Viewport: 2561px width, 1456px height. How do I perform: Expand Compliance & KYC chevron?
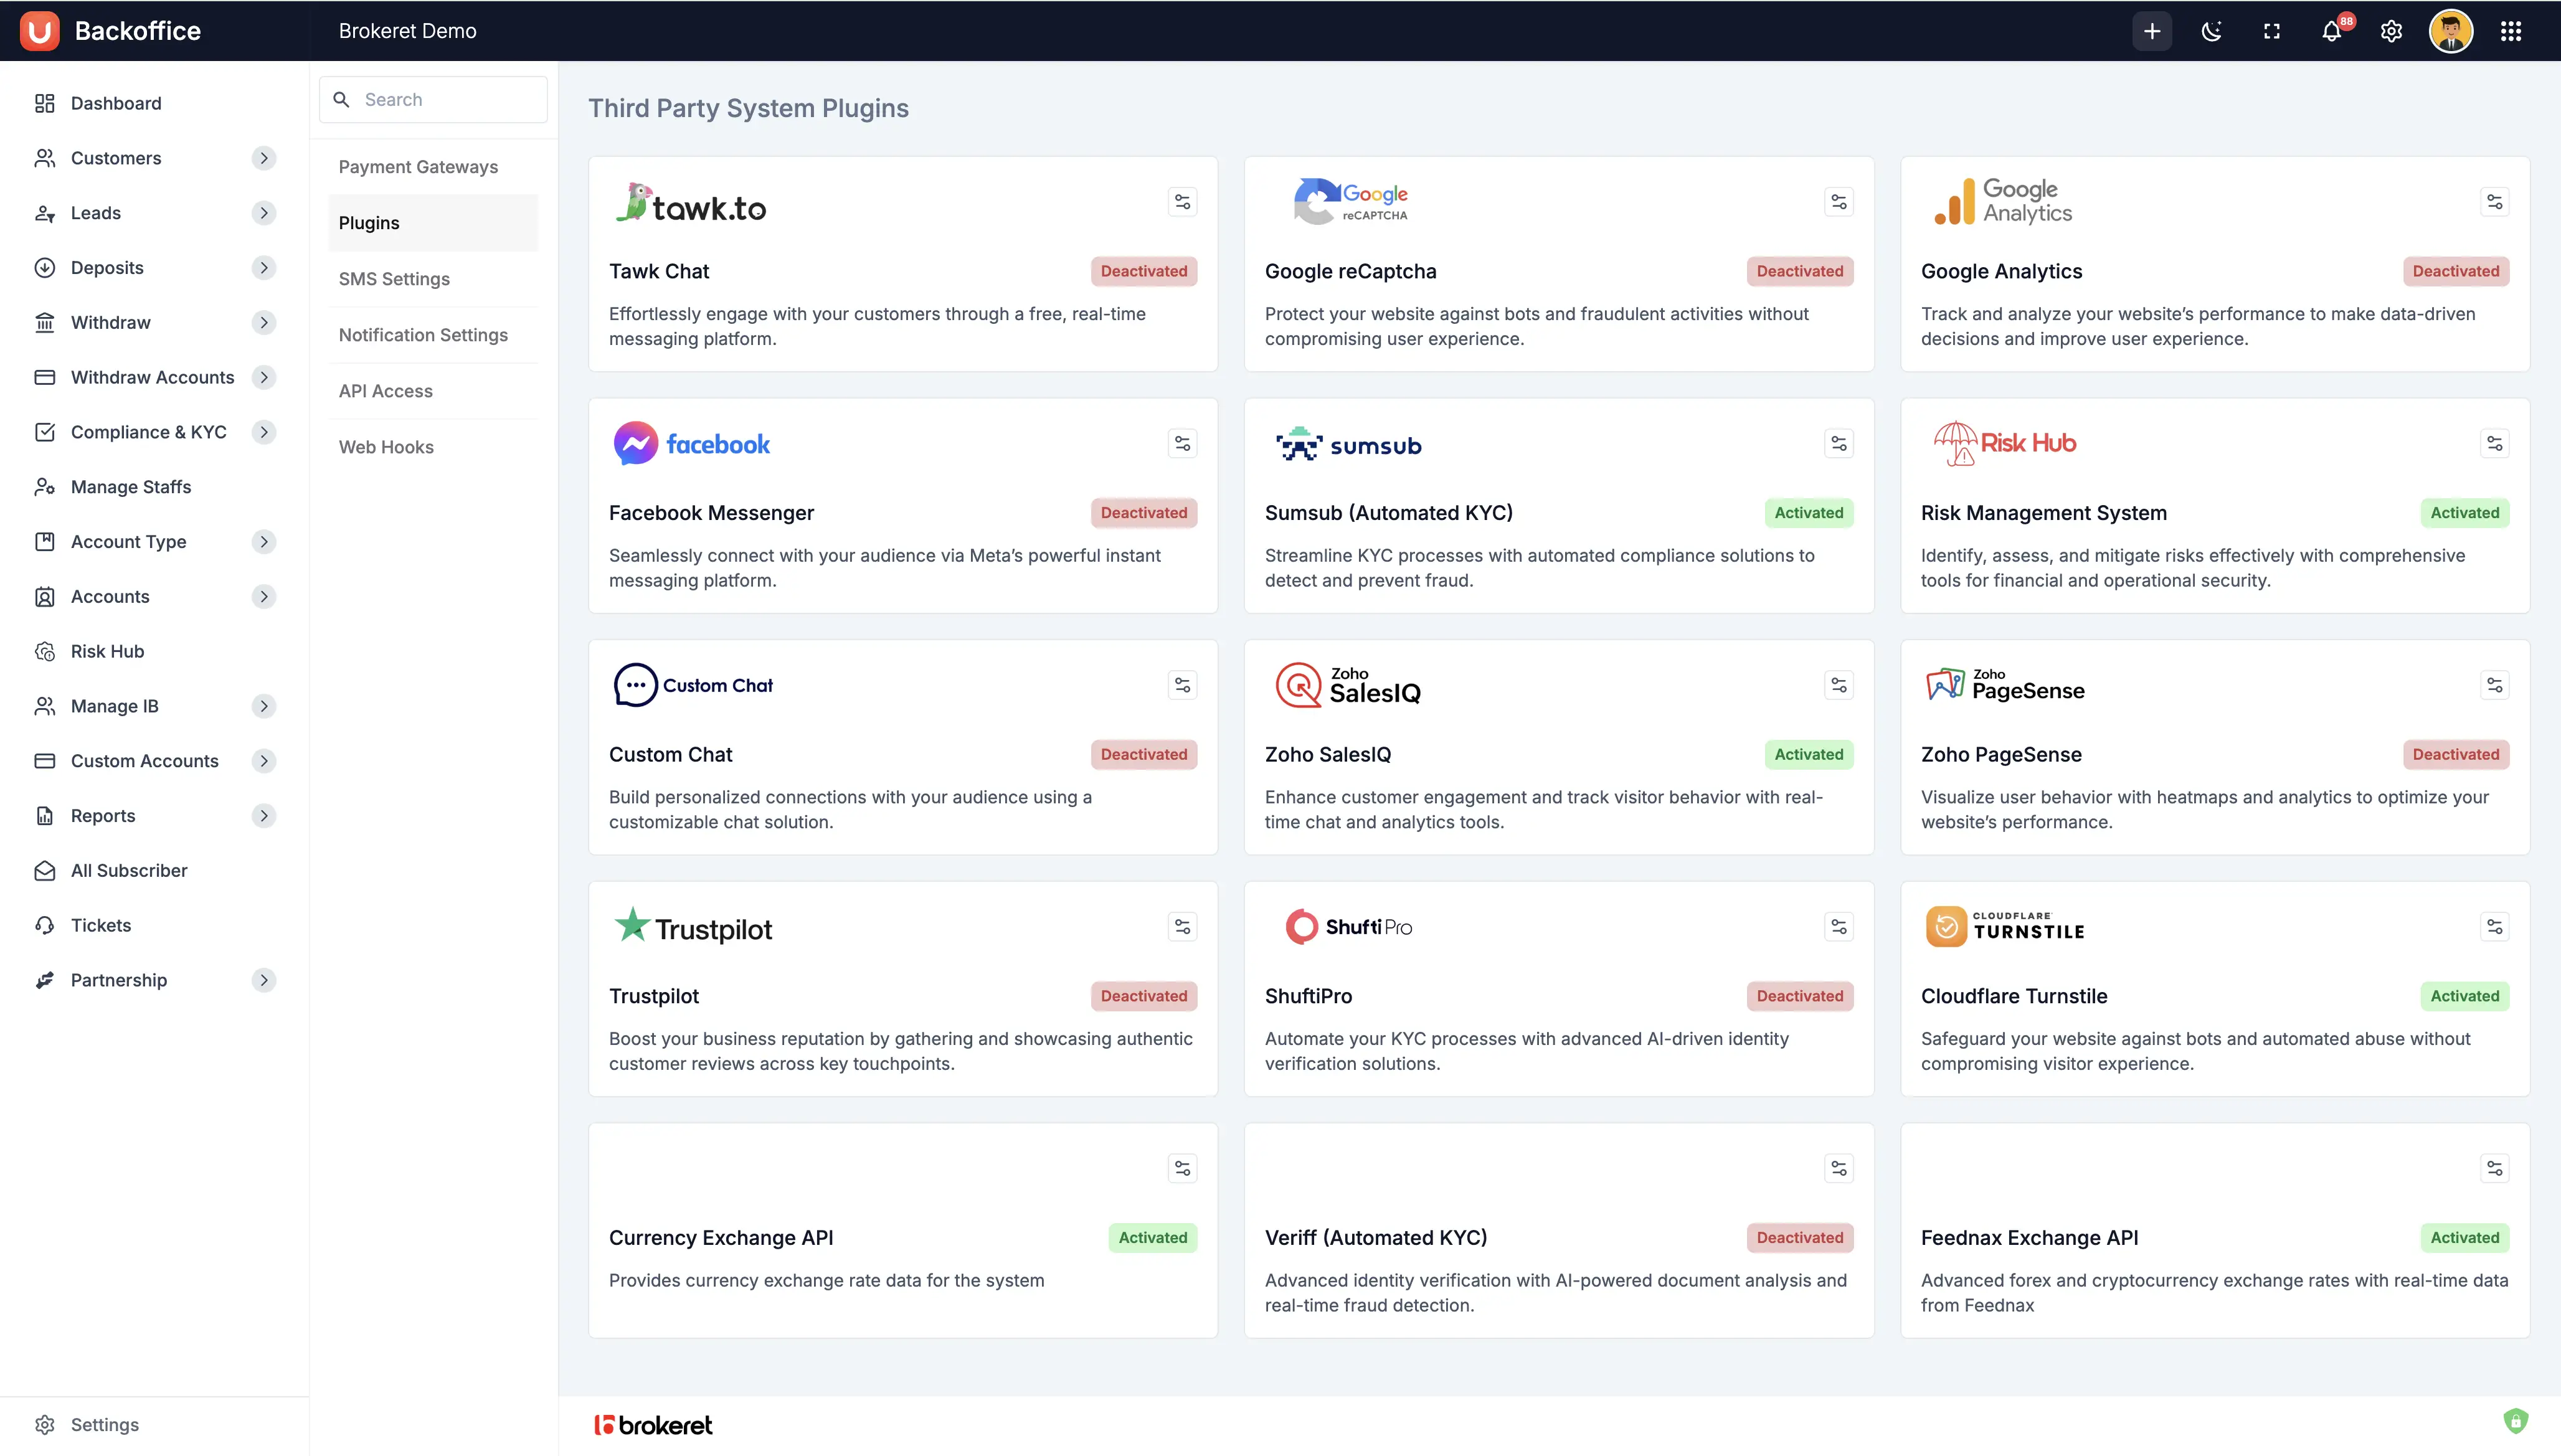(264, 432)
